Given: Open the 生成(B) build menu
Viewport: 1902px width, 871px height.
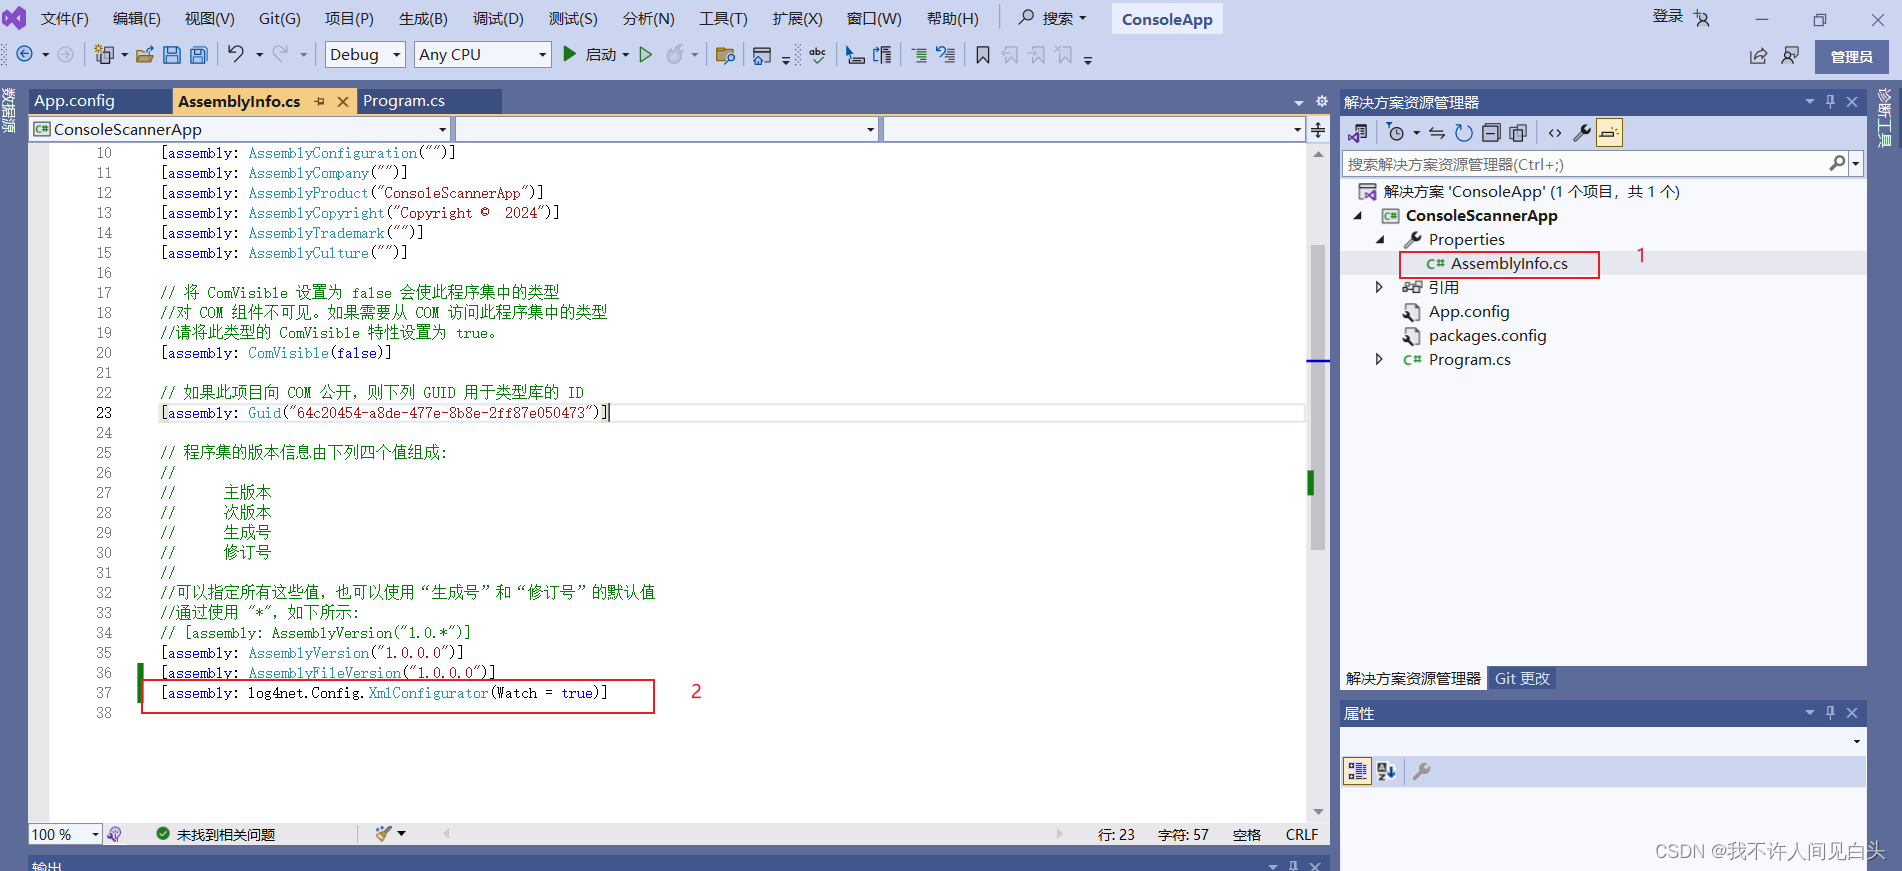Looking at the screenshot, I should pos(423,19).
